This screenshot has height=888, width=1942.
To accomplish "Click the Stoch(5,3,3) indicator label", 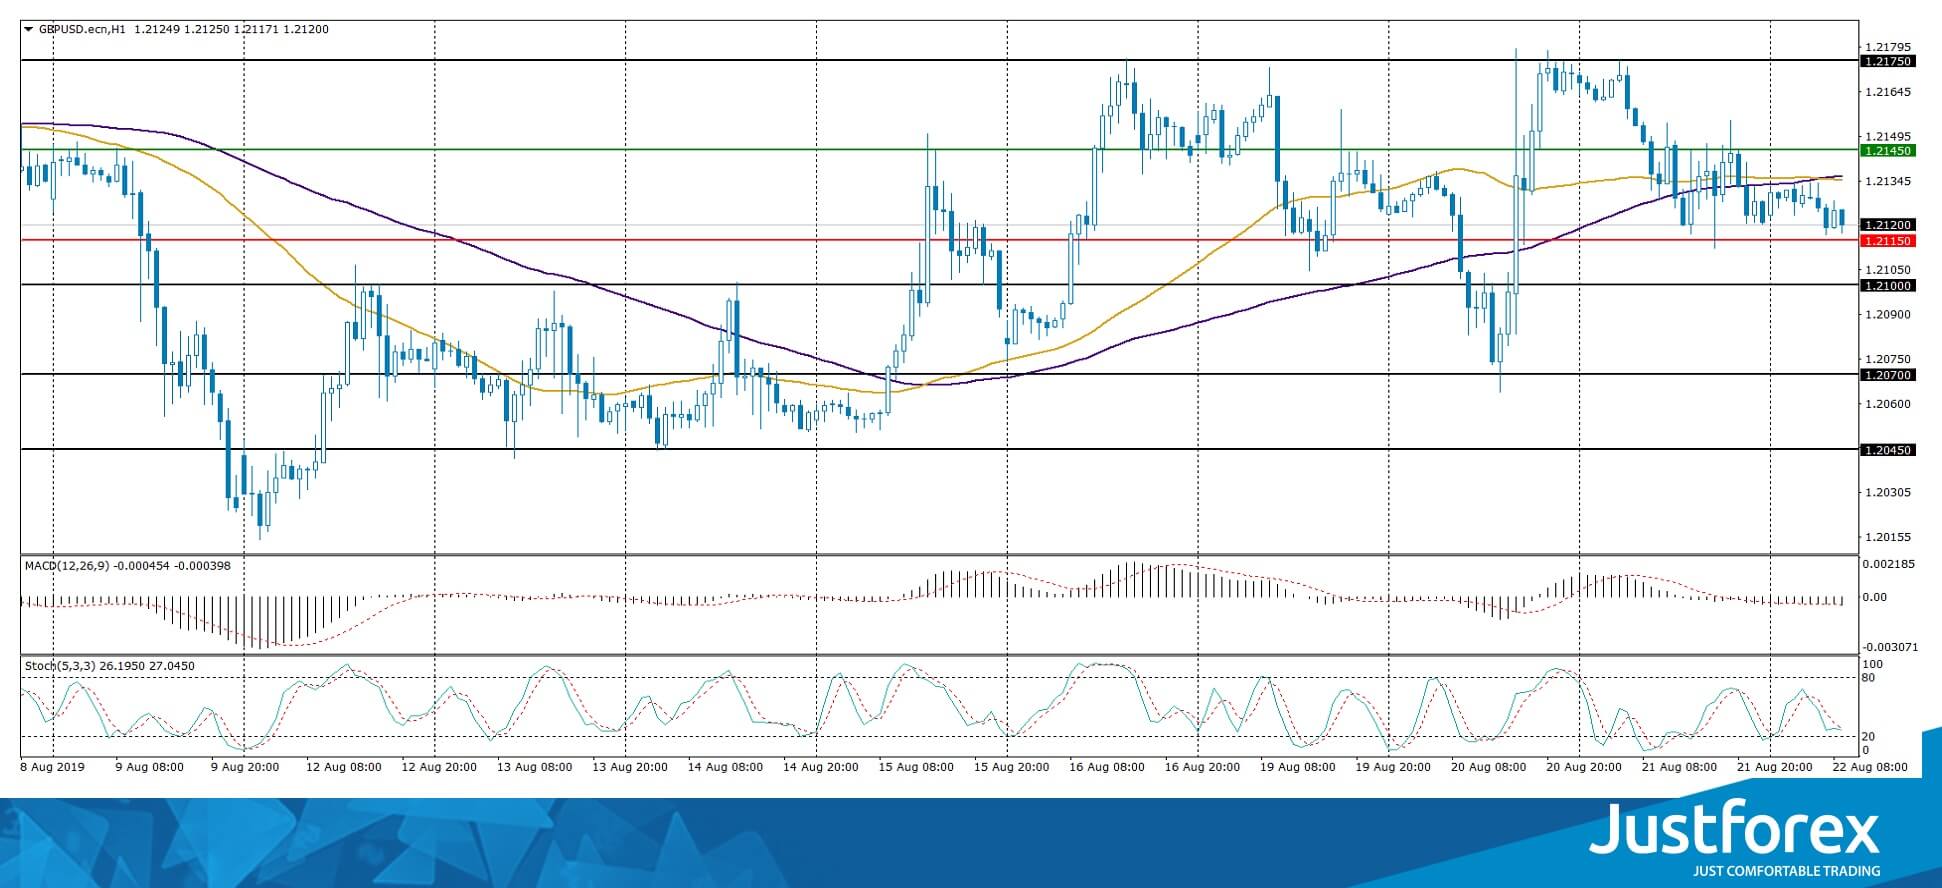I will 61,666.
